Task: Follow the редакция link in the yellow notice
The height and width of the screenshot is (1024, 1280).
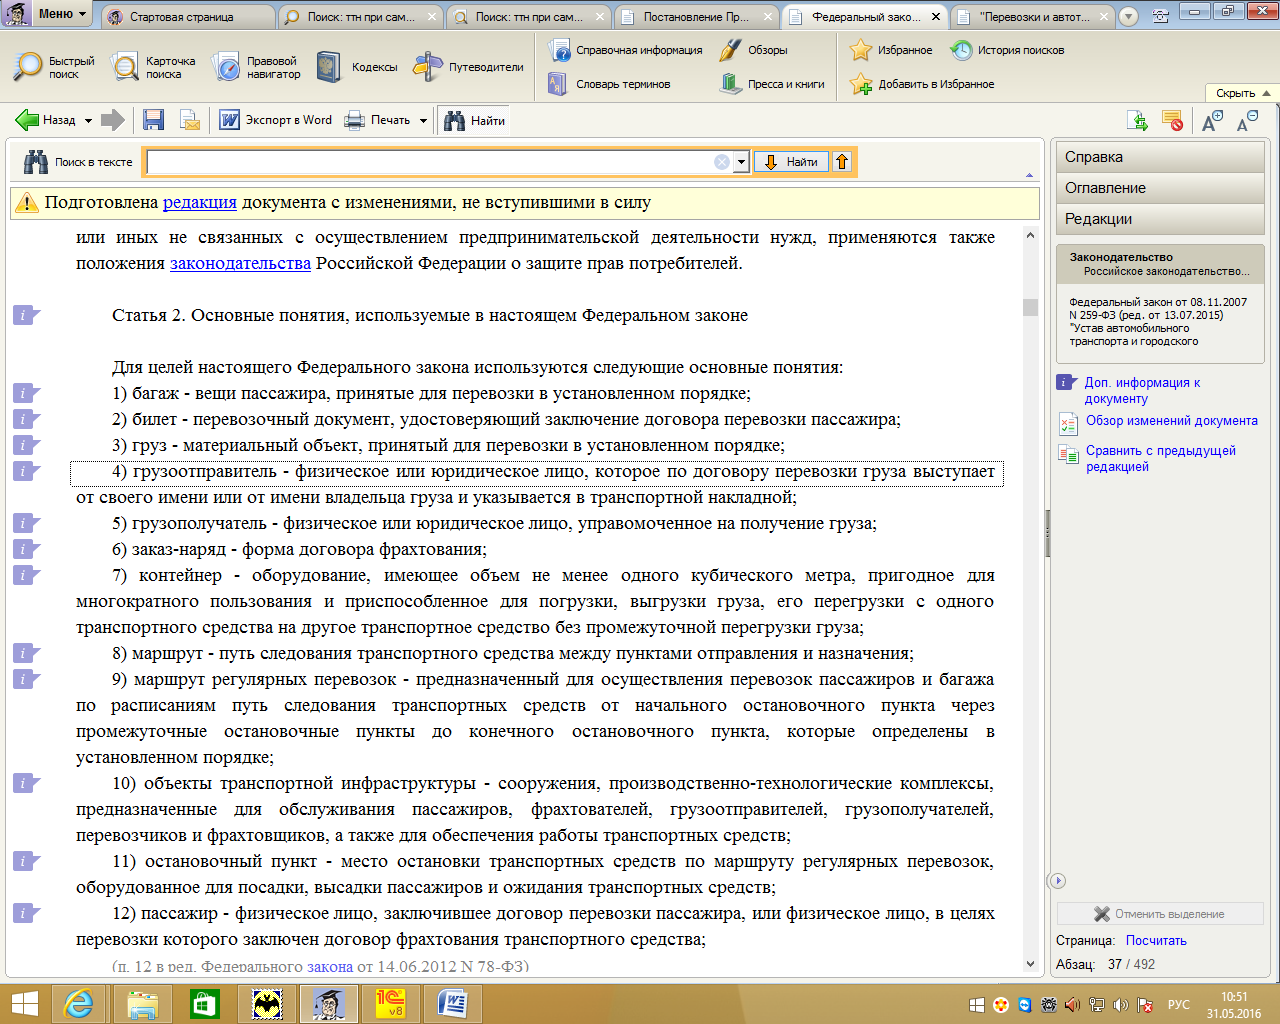Action: pyautogui.click(x=199, y=202)
